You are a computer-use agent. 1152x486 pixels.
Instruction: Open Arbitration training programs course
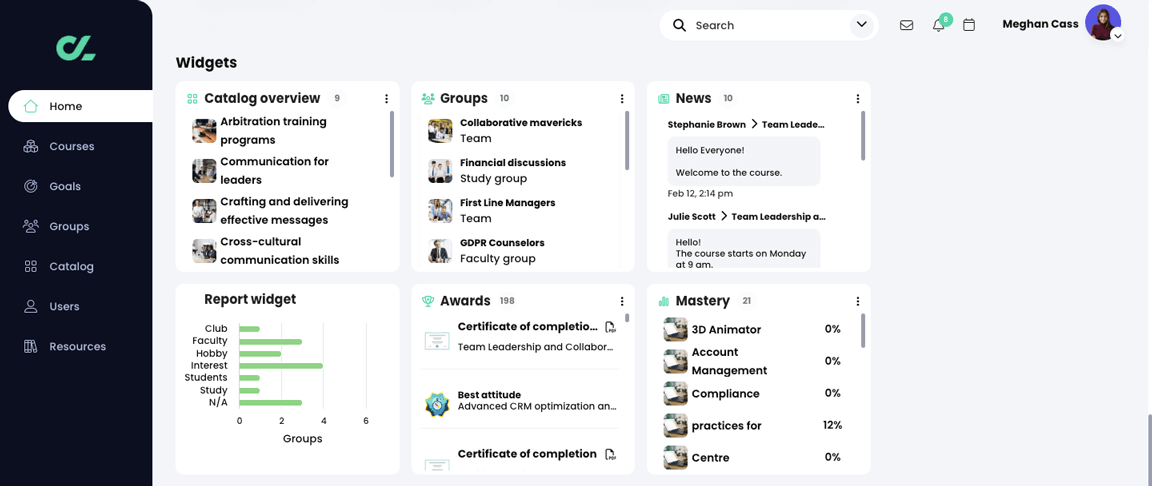273,131
